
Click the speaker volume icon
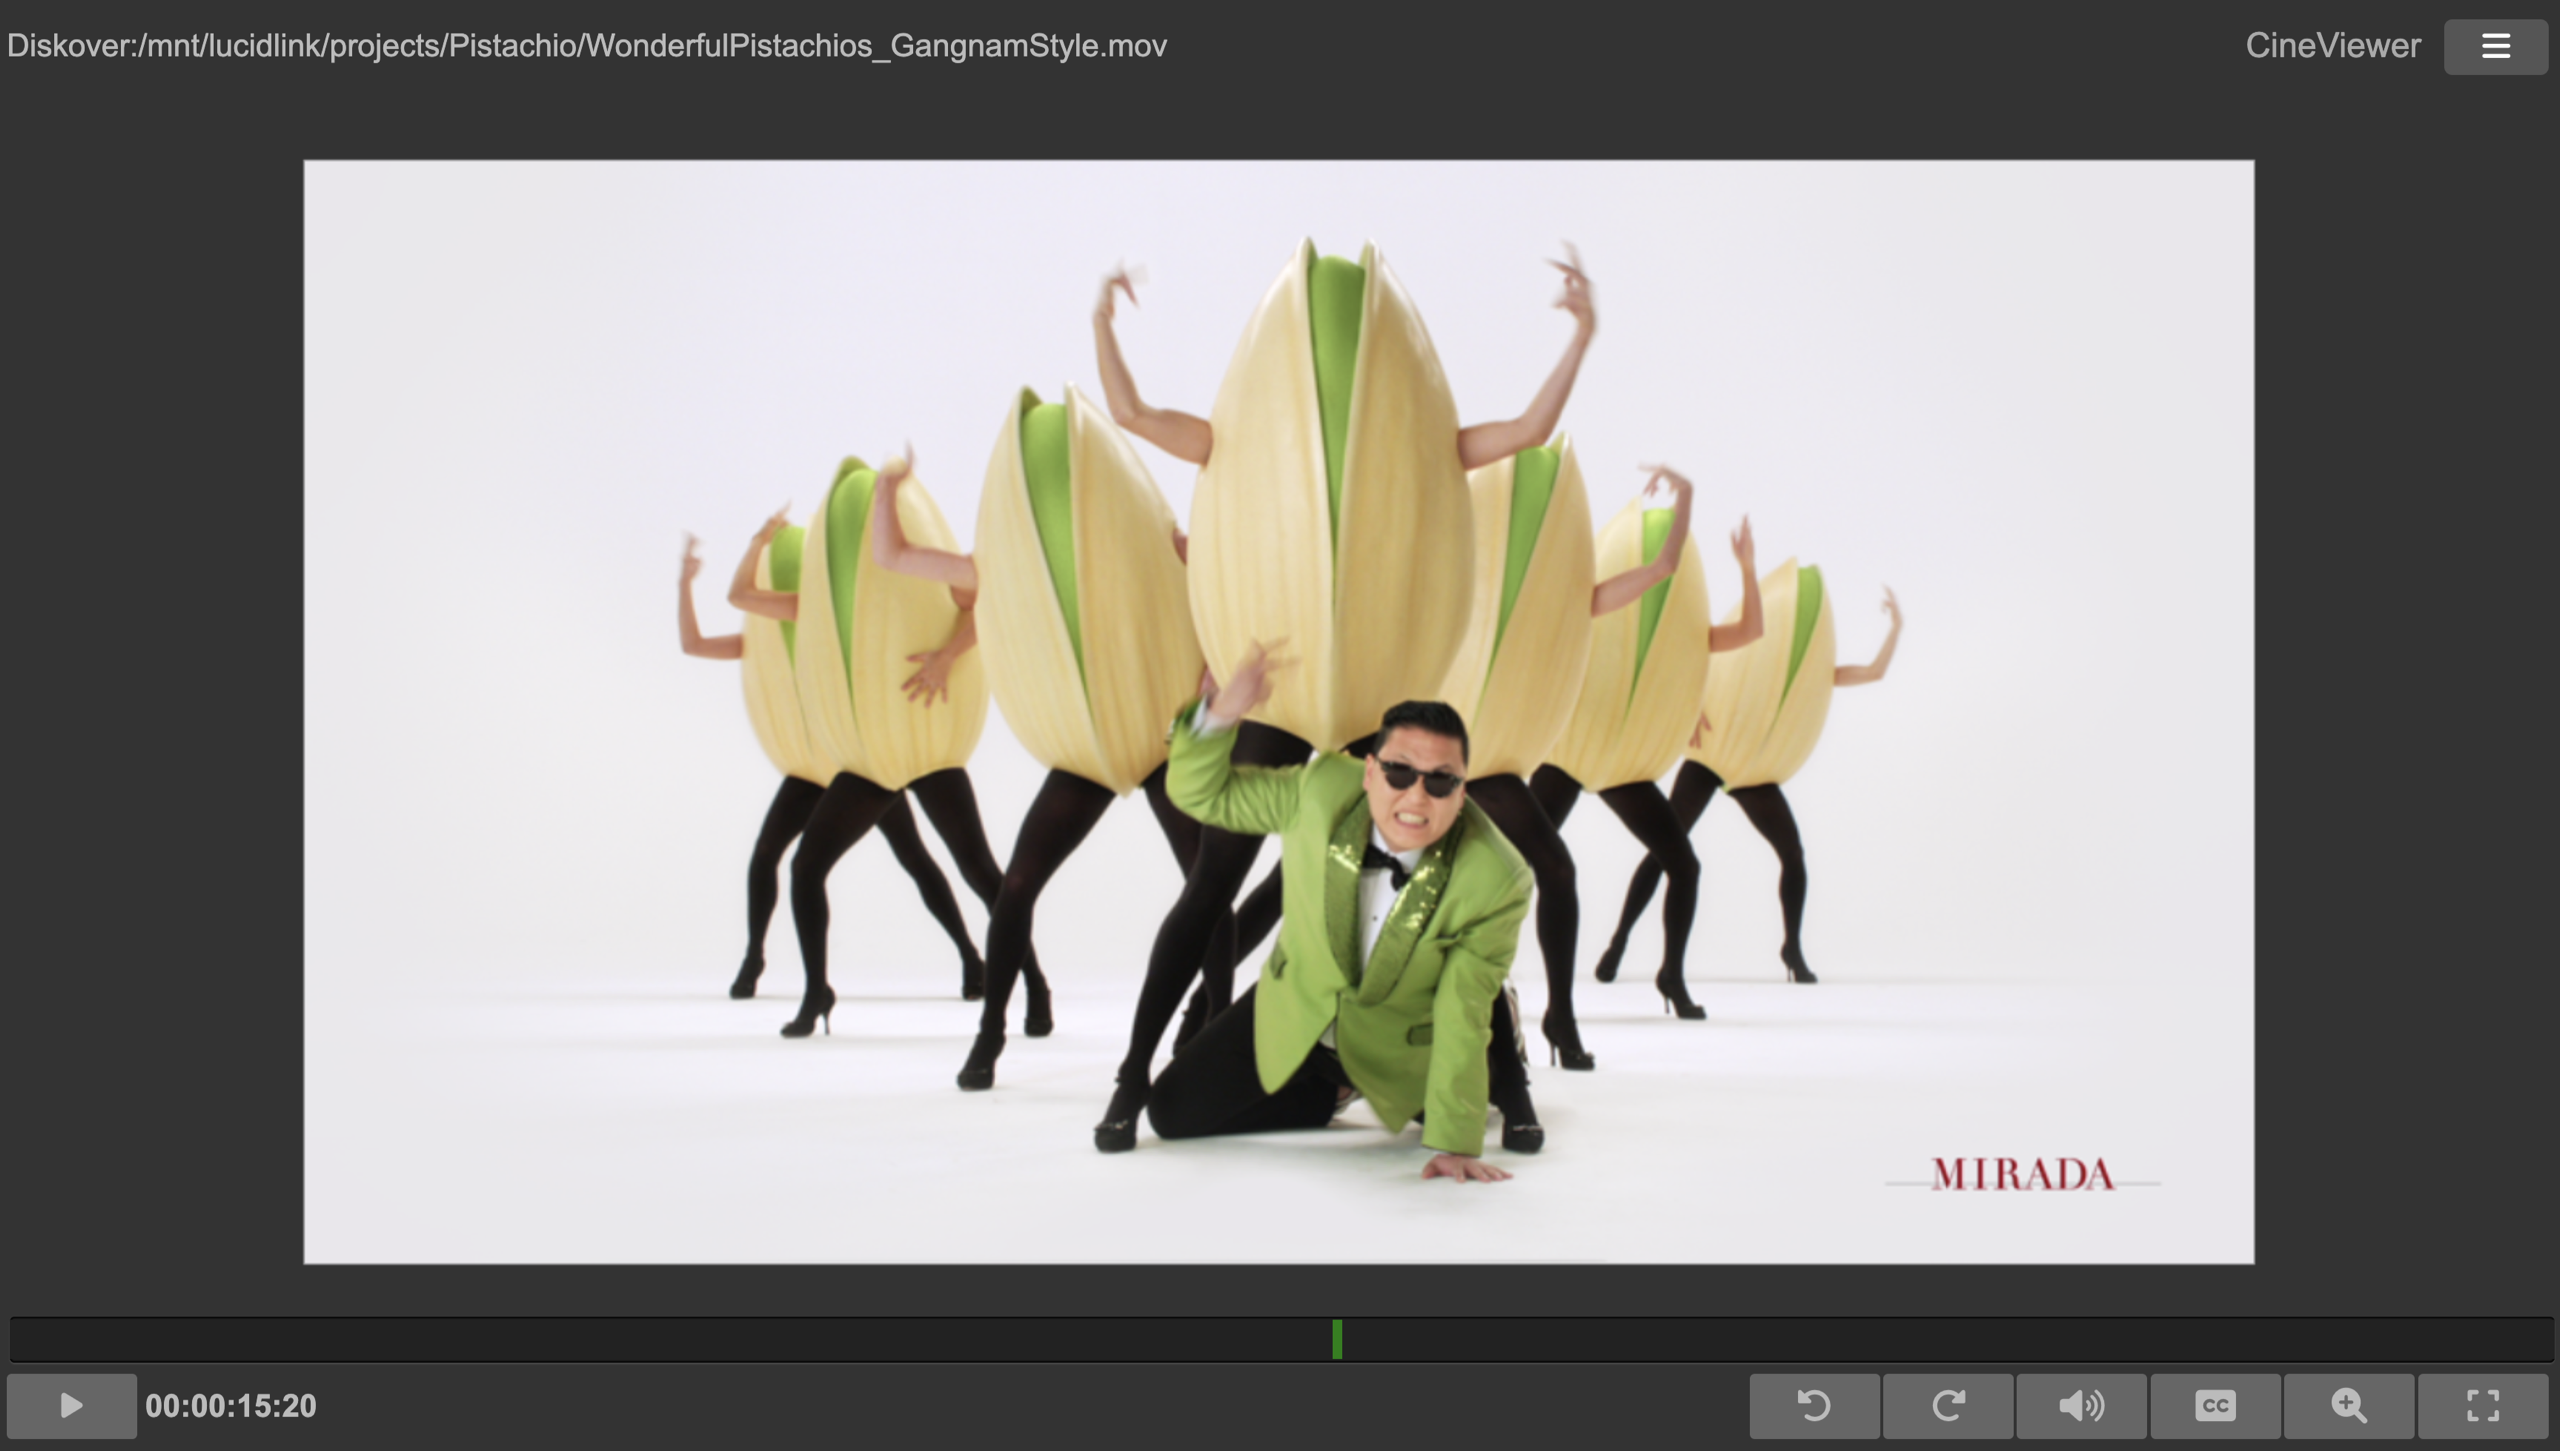pyautogui.click(x=2080, y=1405)
